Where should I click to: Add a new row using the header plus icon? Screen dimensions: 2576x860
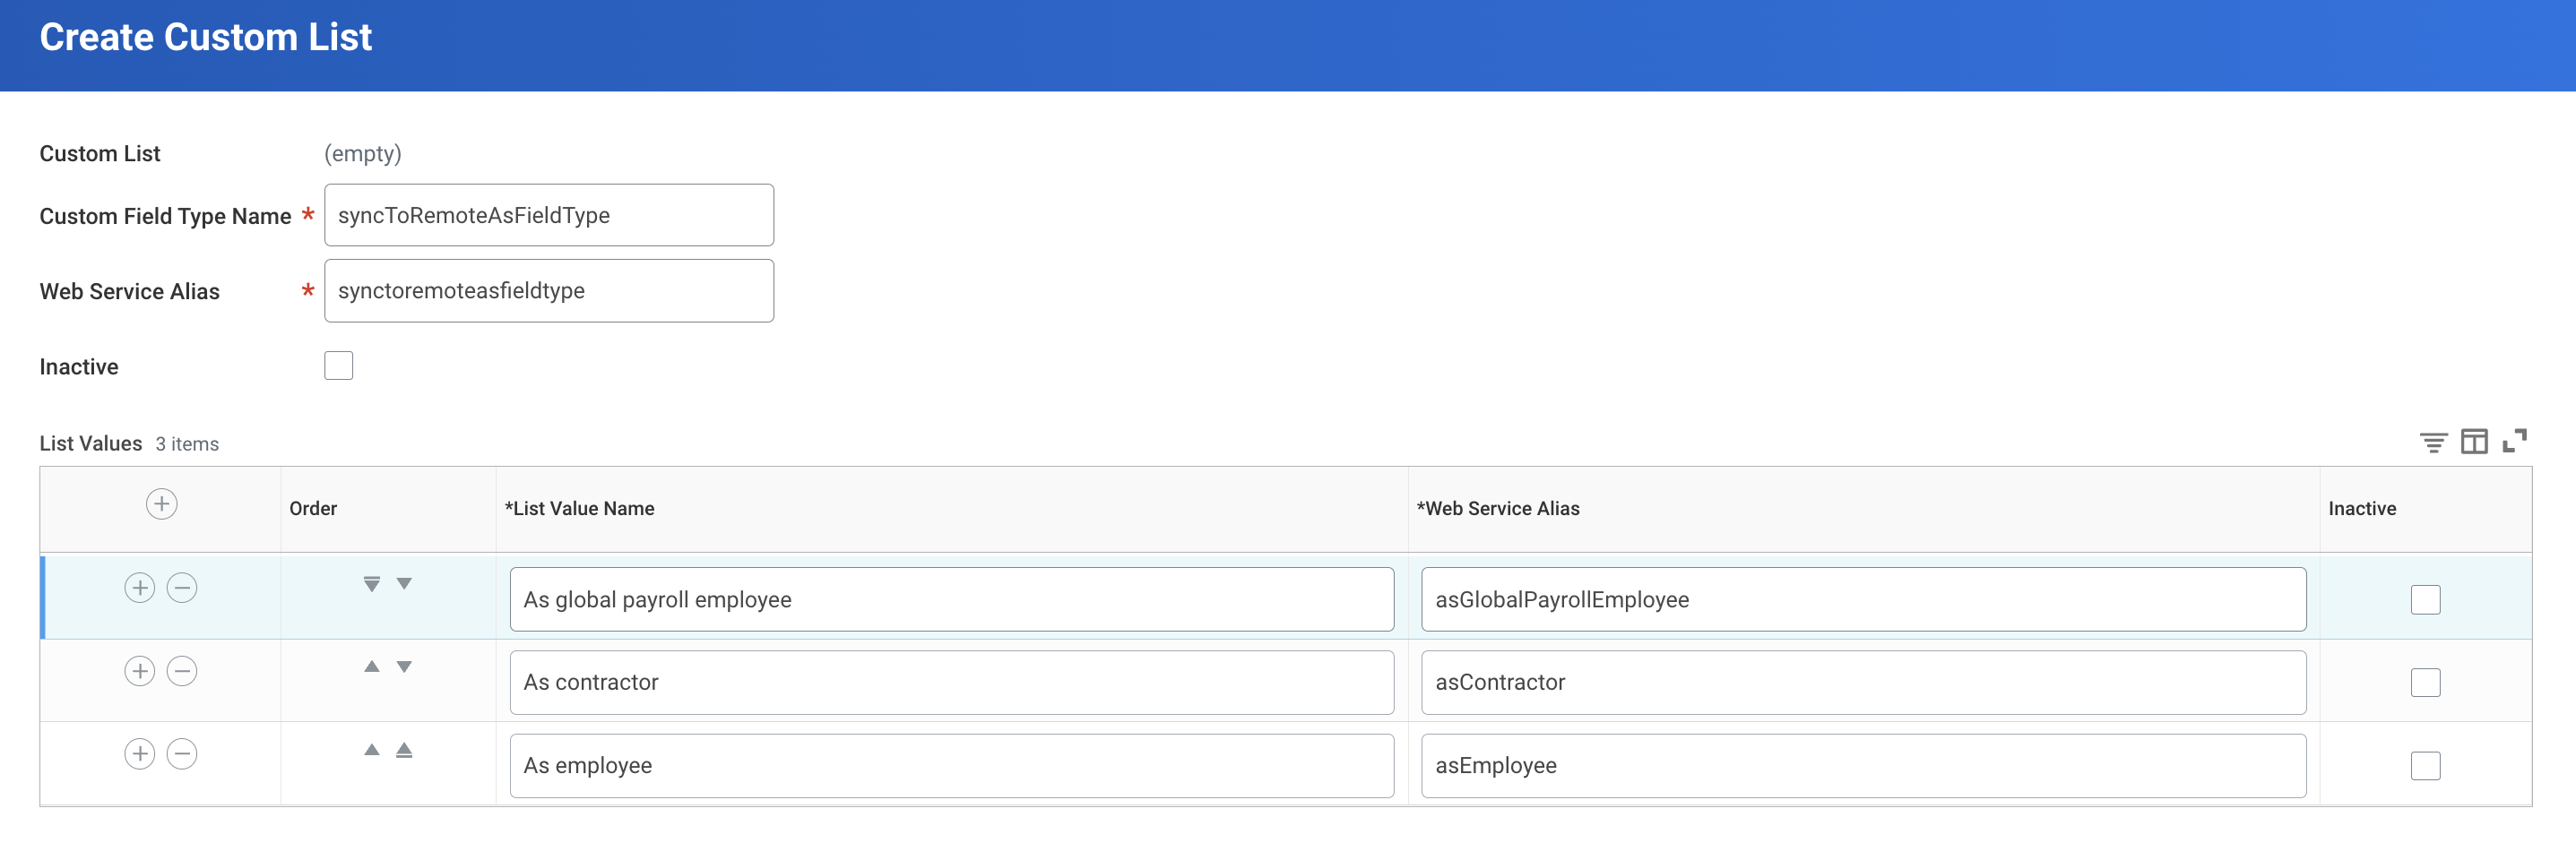[161, 505]
